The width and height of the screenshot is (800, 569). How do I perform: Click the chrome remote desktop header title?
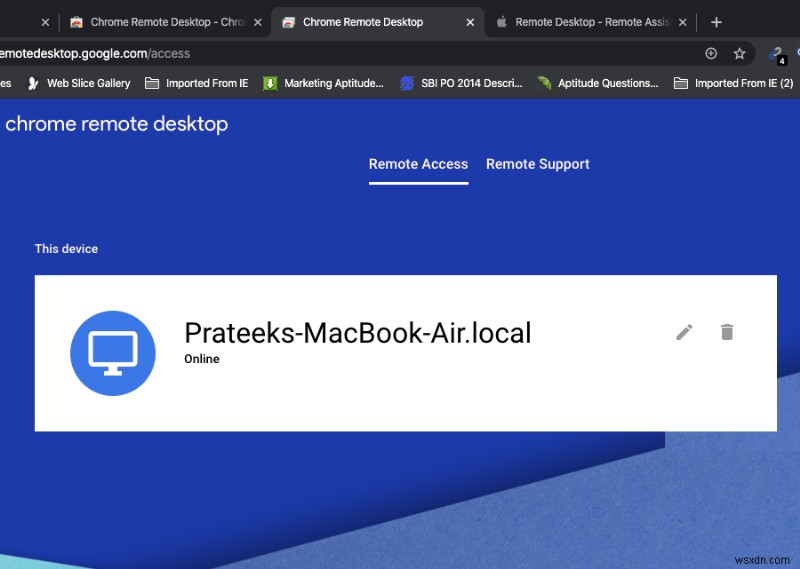point(116,124)
